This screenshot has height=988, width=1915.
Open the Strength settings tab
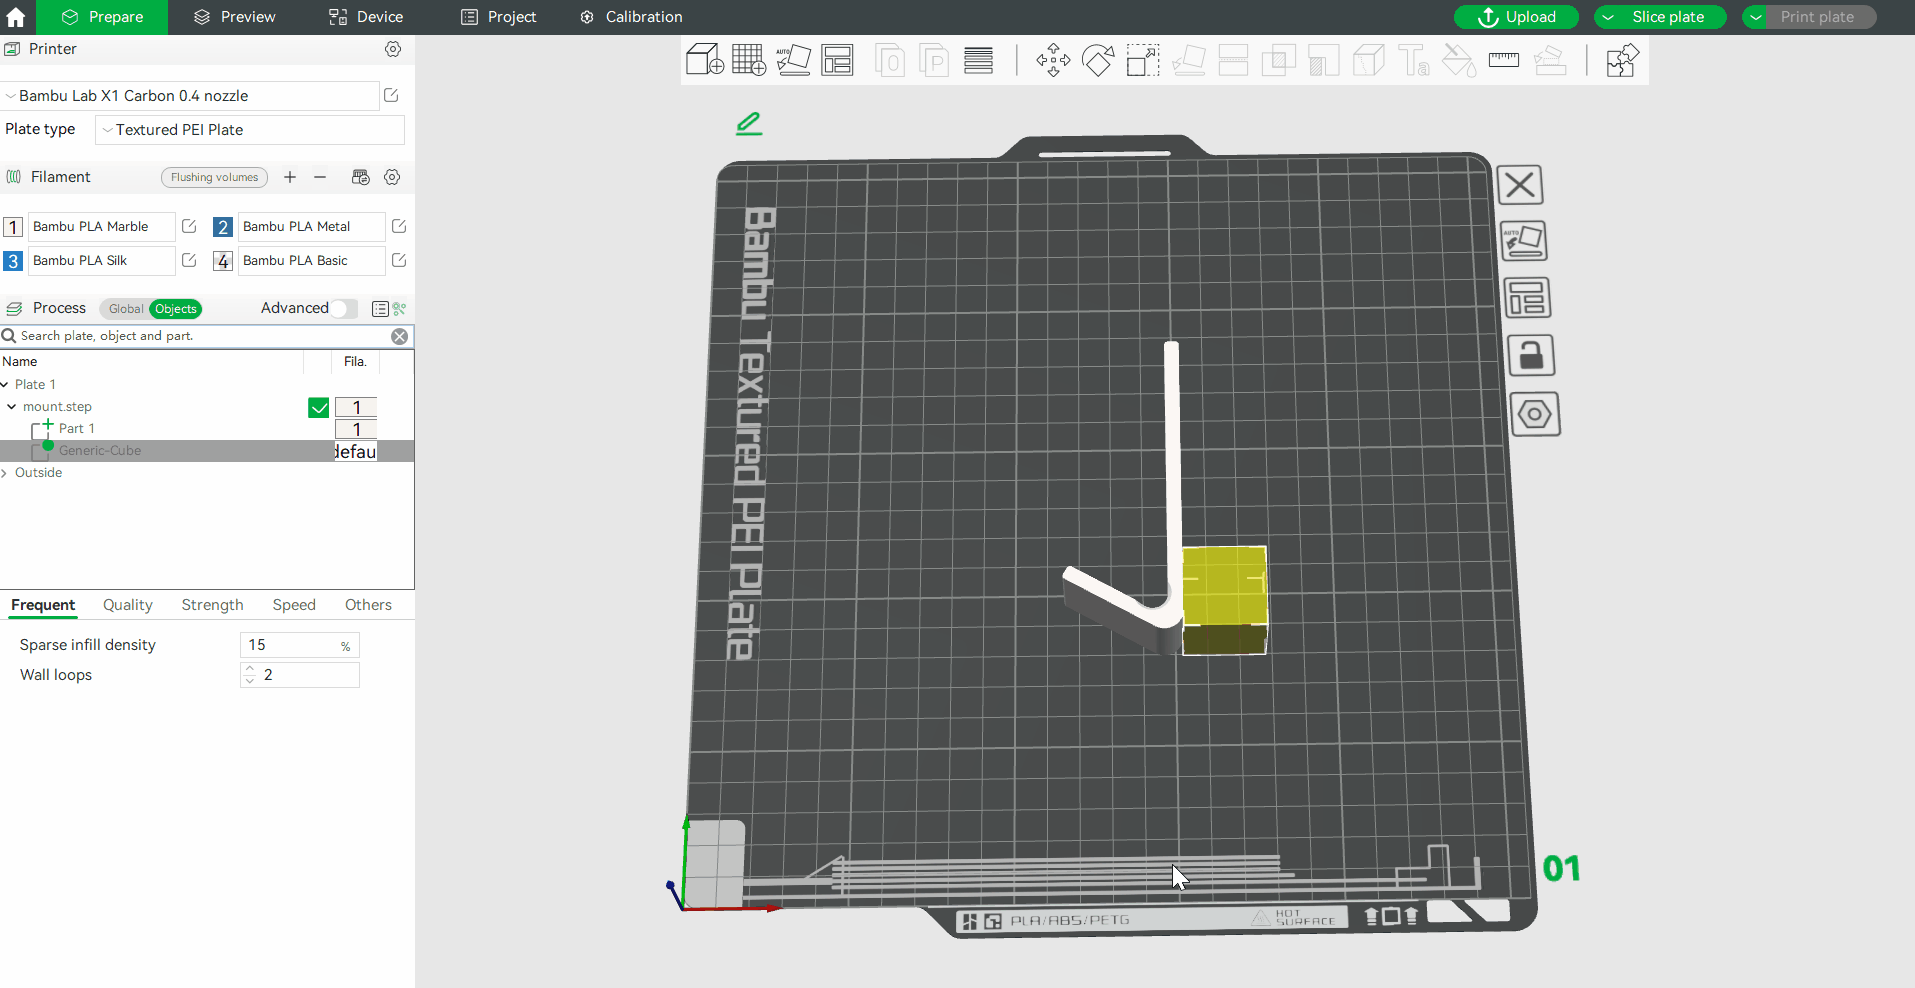[x=212, y=605]
